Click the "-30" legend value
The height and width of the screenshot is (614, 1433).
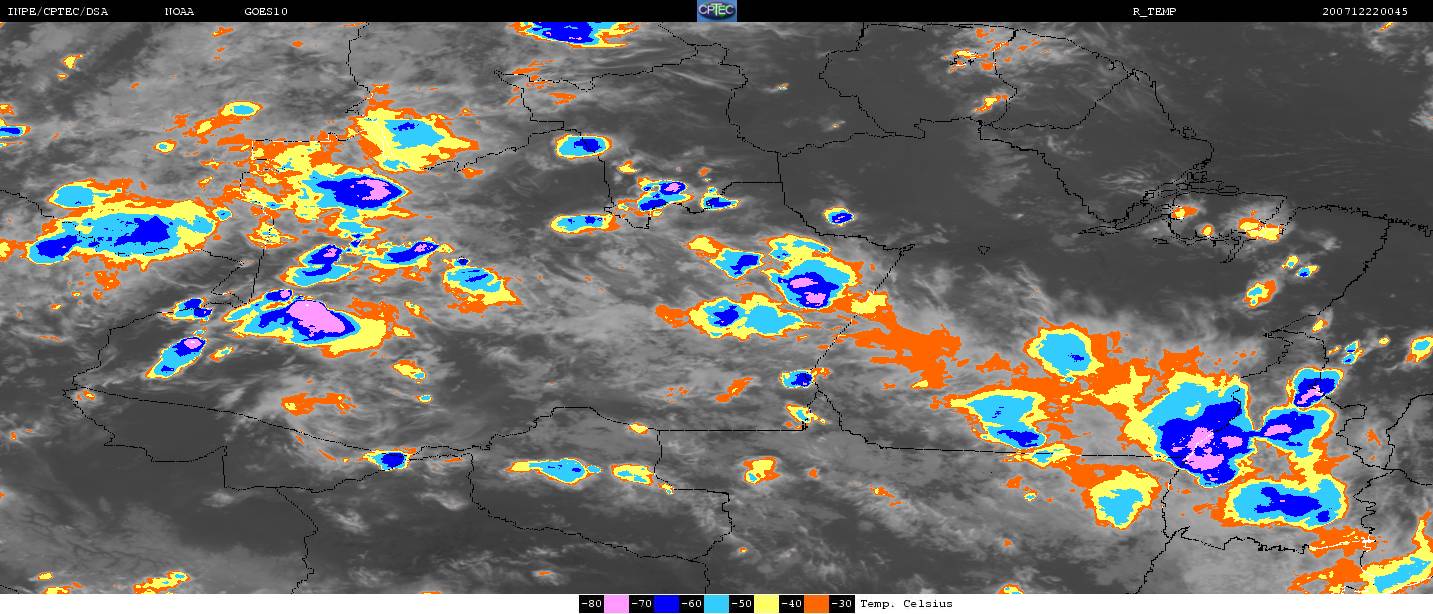tap(842, 604)
